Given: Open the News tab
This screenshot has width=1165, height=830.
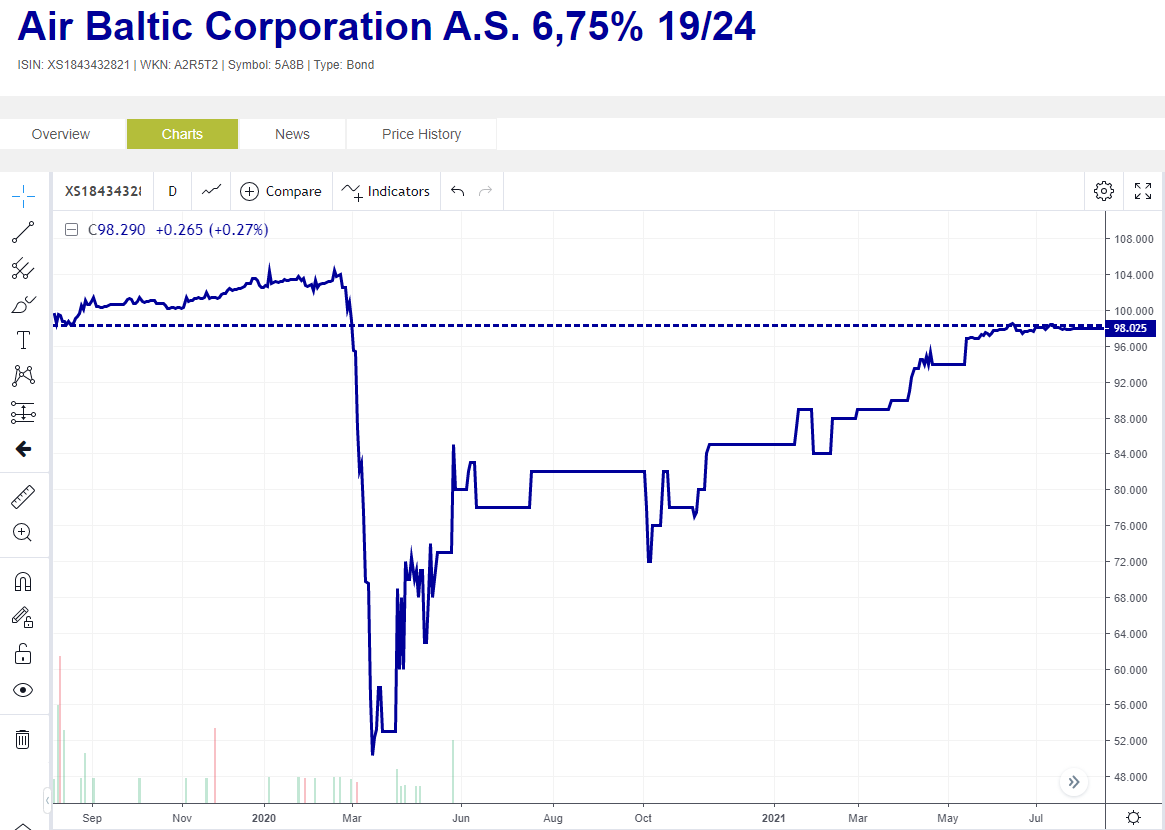Looking at the screenshot, I should [292, 134].
